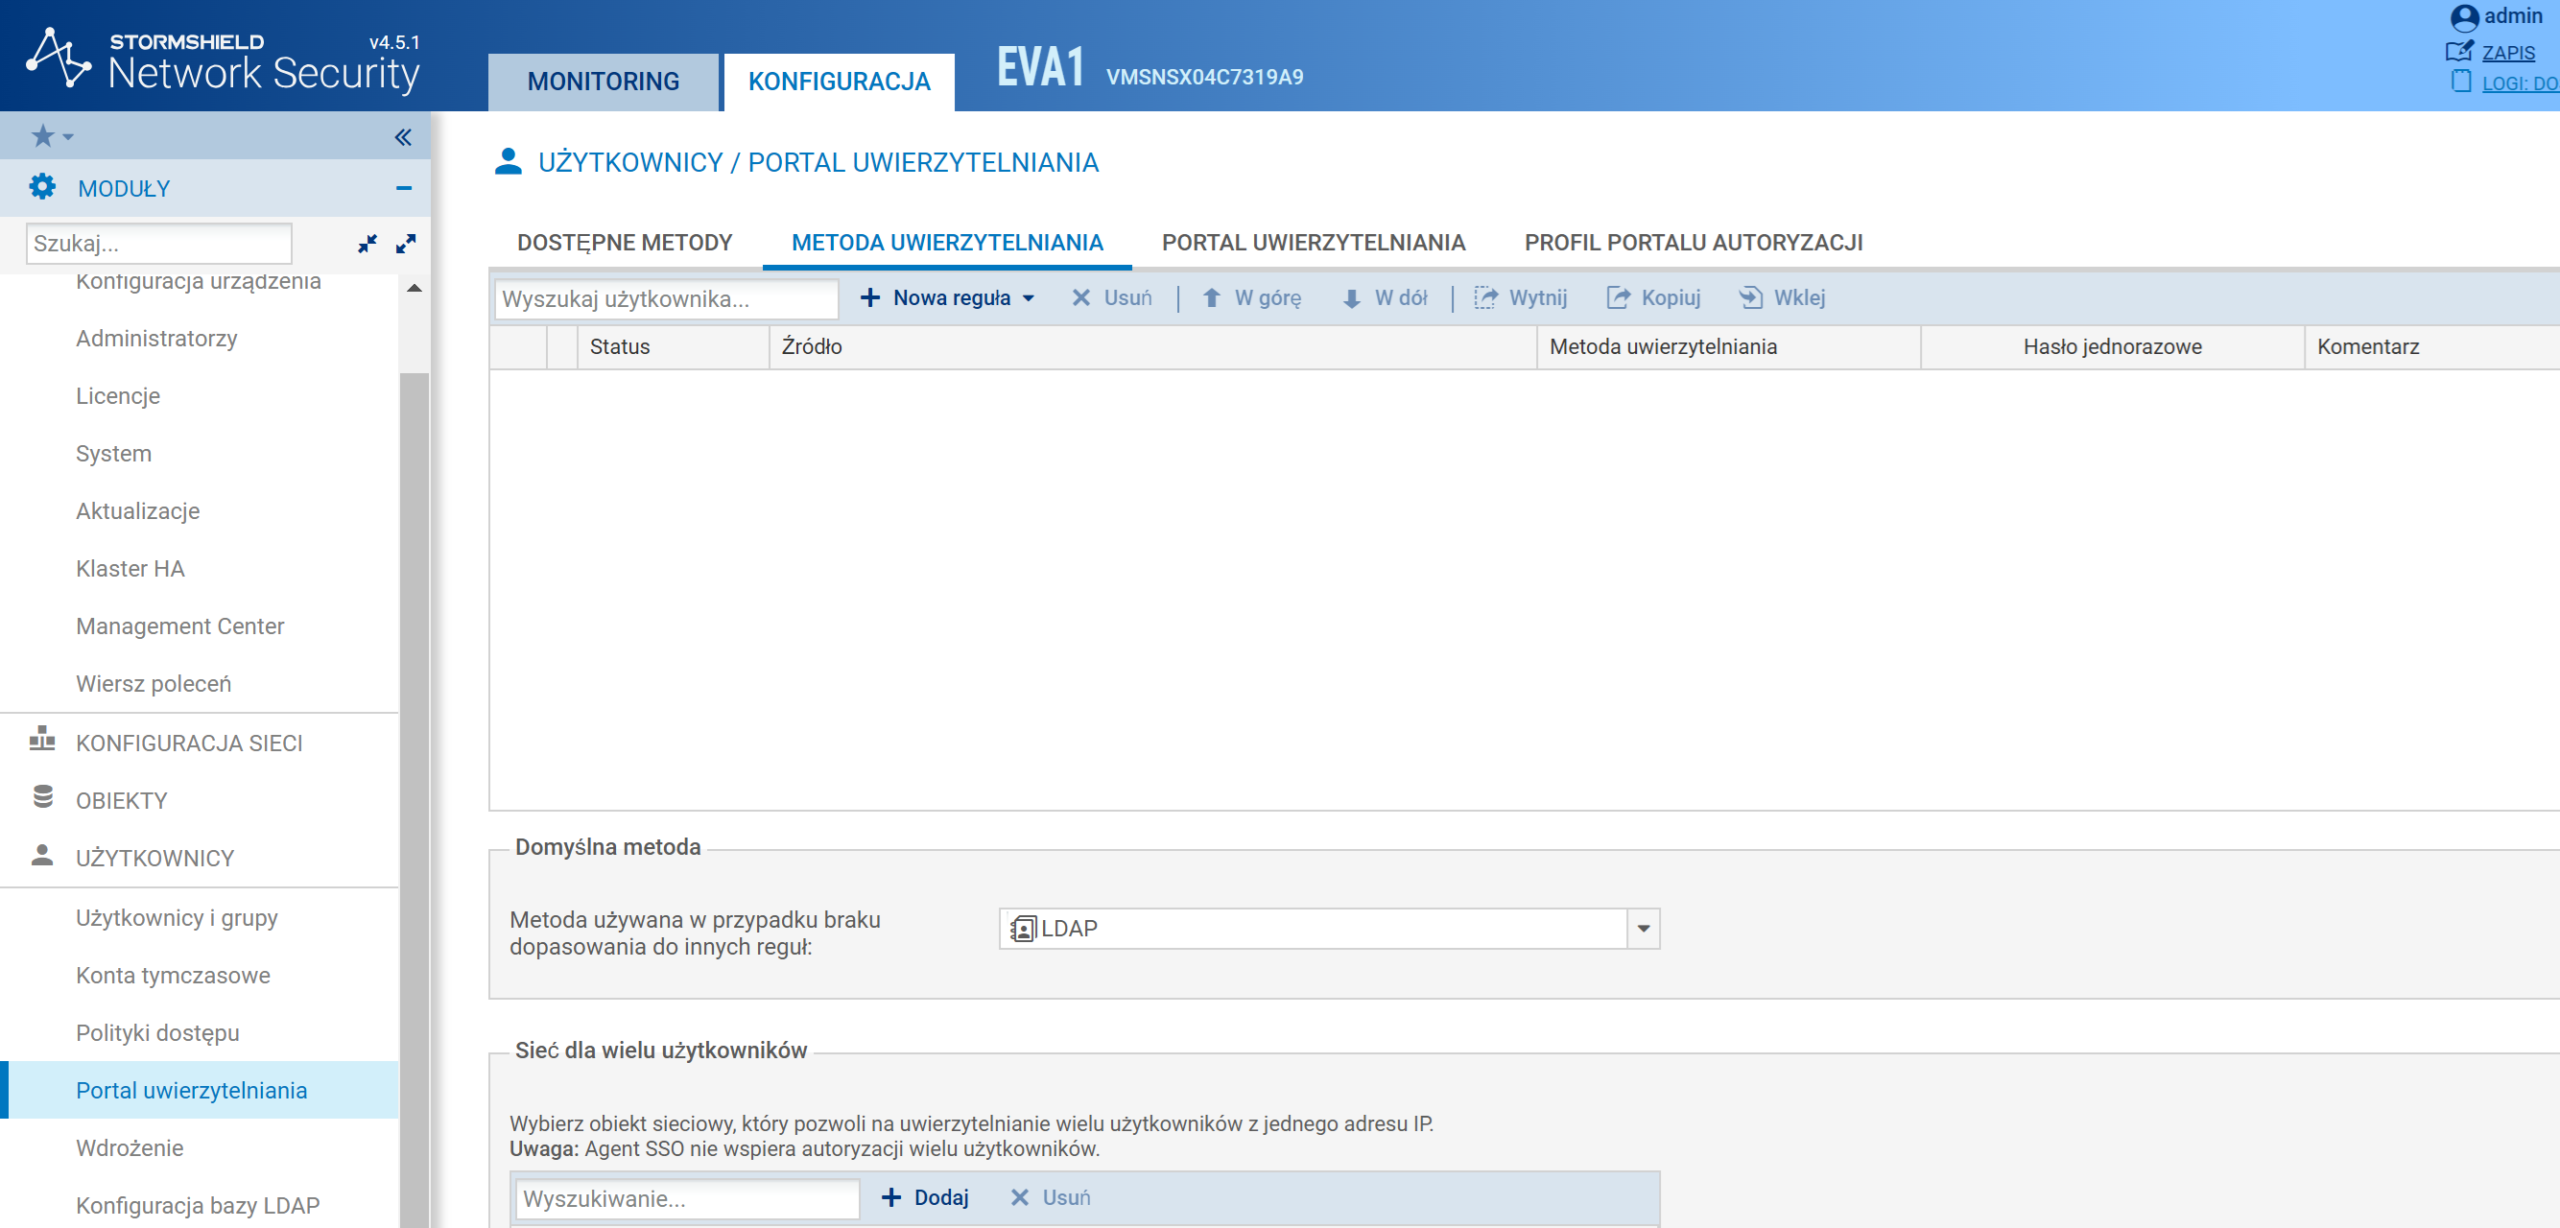This screenshot has height=1228, width=2560.
Task: Expand LDAP default method combo arrow
Action: click(1643, 929)
